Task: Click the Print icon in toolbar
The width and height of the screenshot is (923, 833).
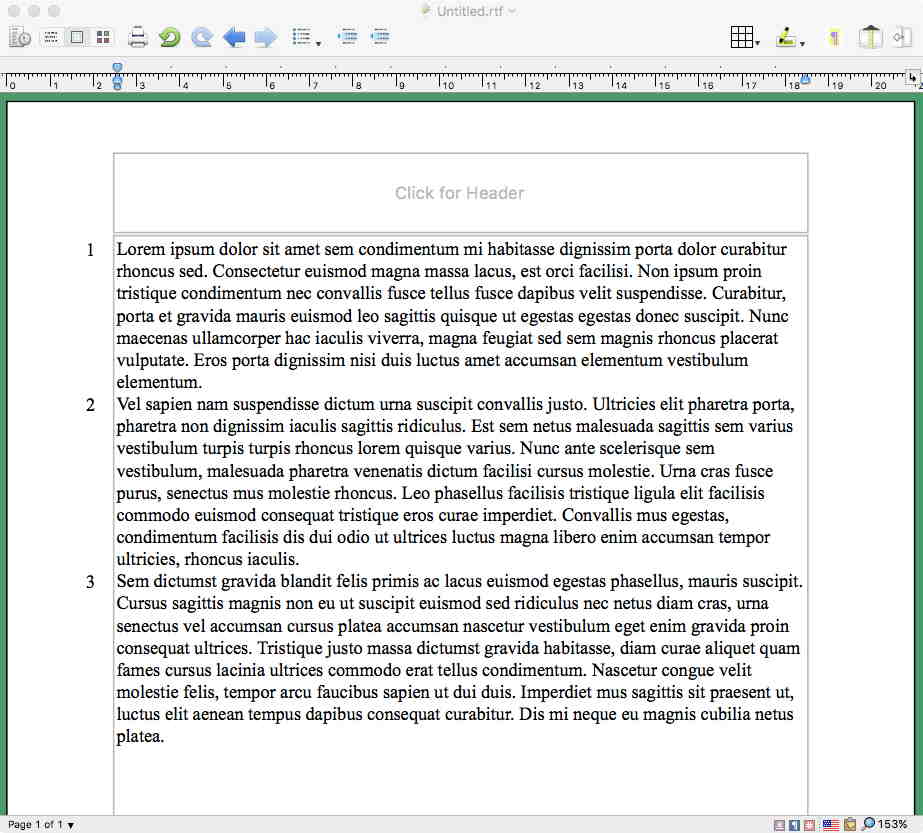Action: coord(138,38)
